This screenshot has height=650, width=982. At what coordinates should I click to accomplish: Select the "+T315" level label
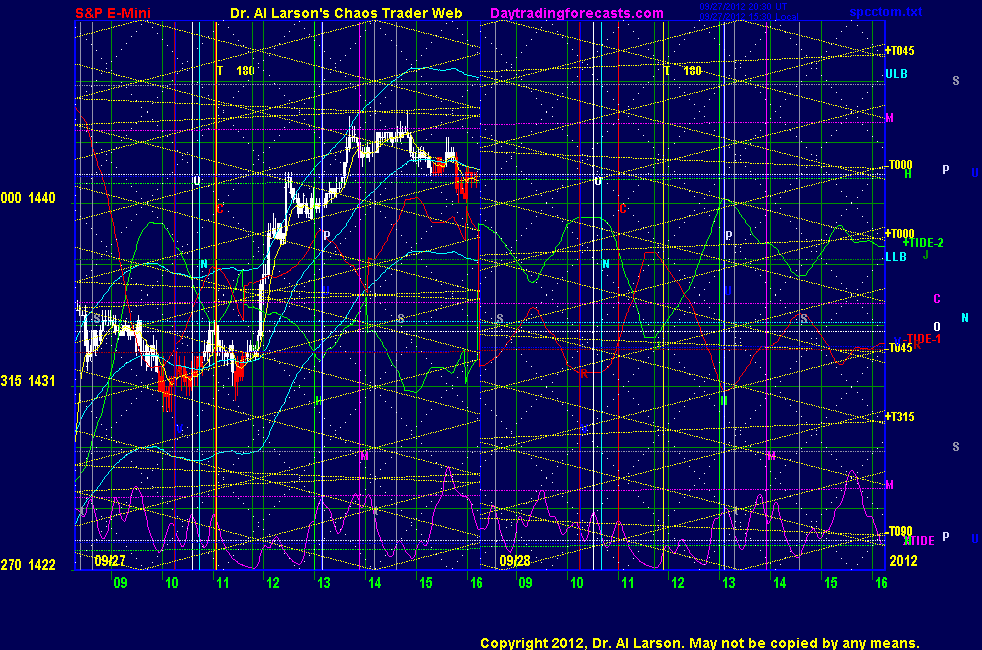(899, 416)
